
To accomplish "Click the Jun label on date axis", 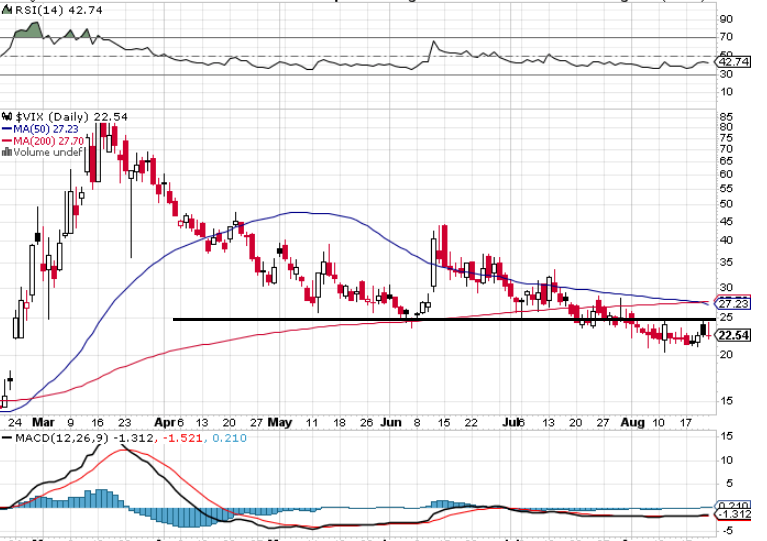I will (x=392, y=423).
